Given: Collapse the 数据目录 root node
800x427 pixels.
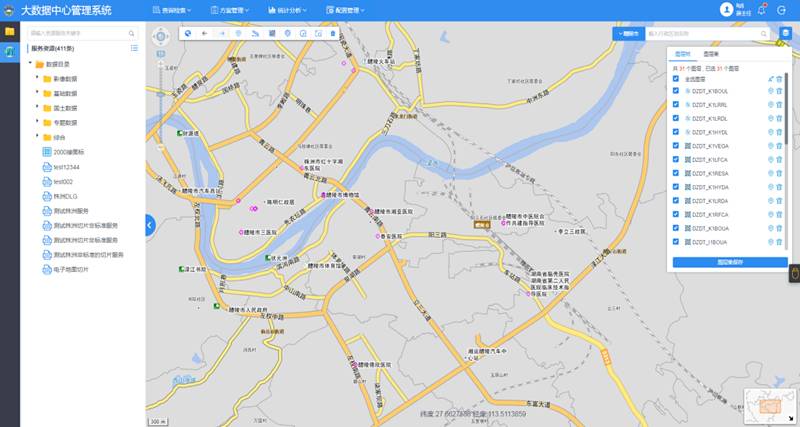Looking at the screenshot, I should [x=30, y=63].
